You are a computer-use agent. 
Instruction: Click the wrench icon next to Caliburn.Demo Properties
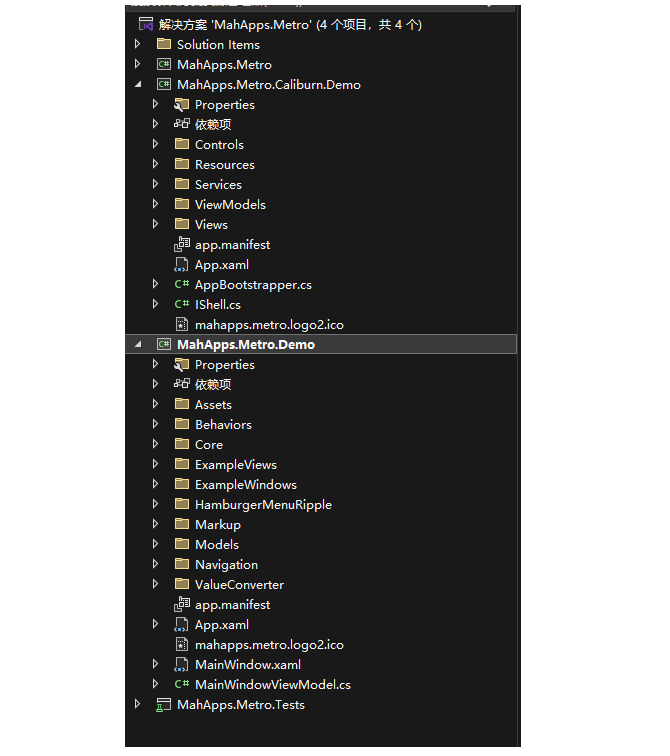click(x=181, y=104)
